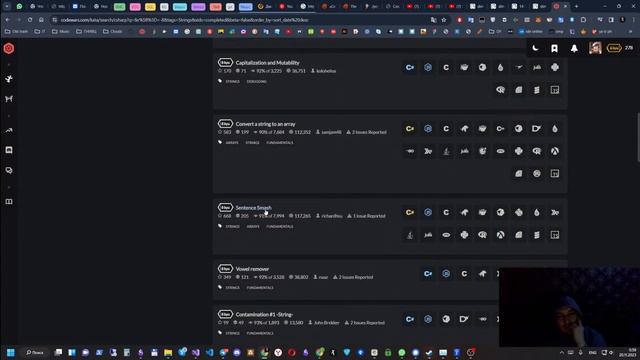Open the 2 Issues Reported link for Vowel remover
Image resolution: width=640 pixels, height=360 pixels.
tap(353, 277)
